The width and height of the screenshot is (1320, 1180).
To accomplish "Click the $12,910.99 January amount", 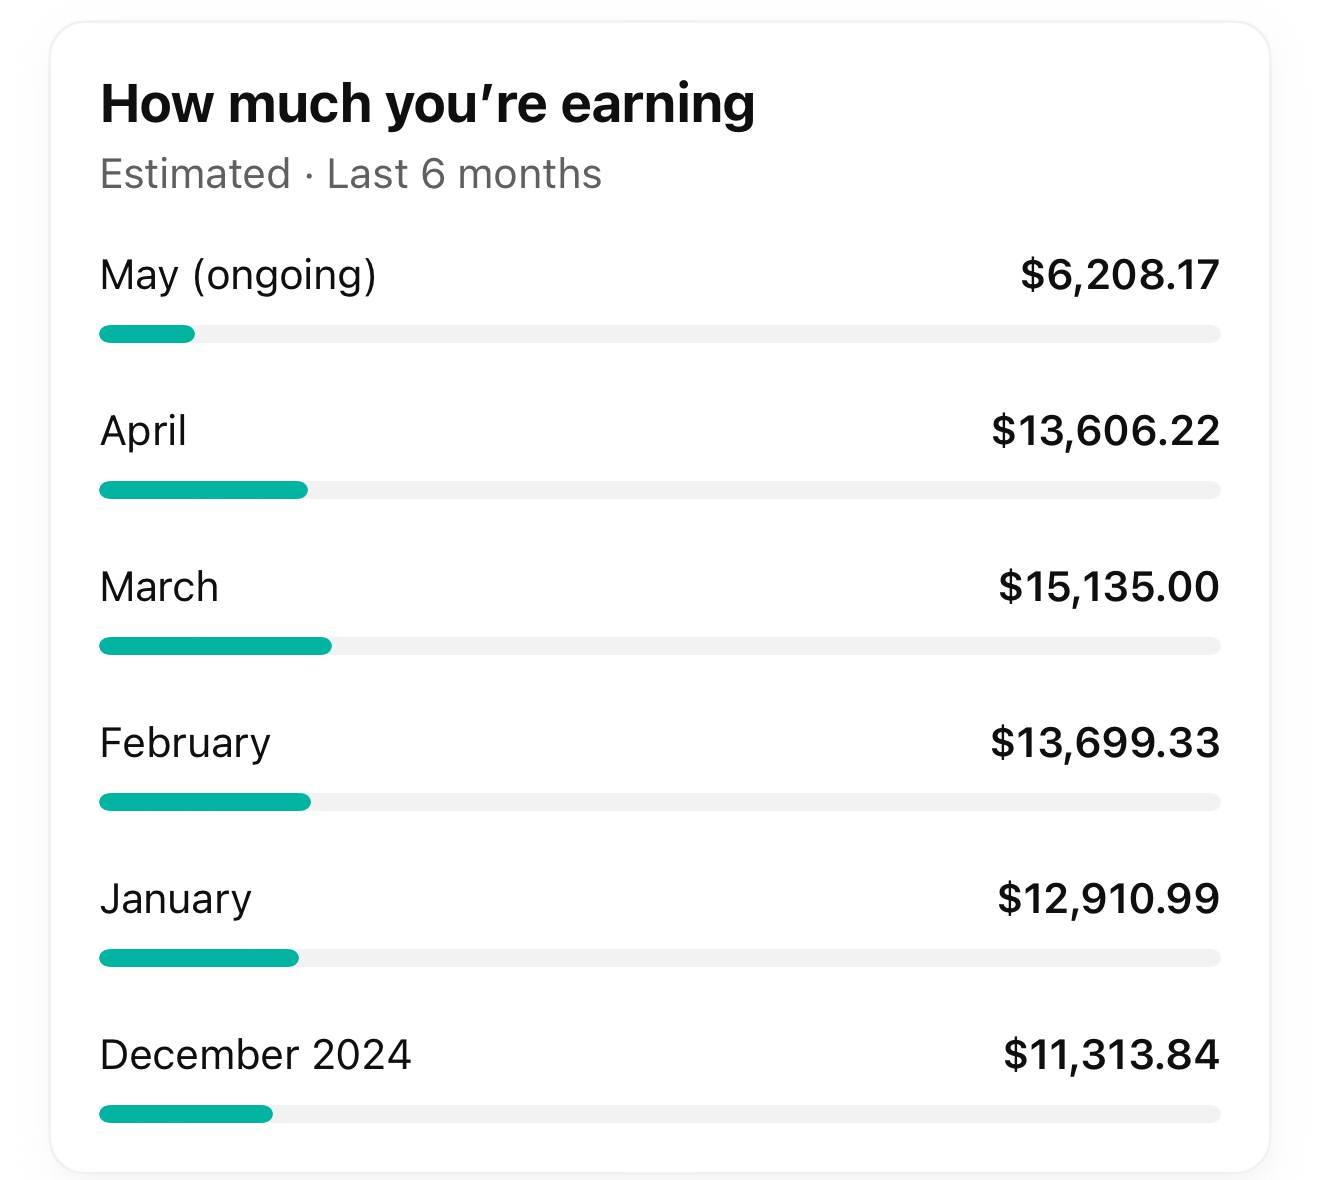I will (x=1108, y=899).
